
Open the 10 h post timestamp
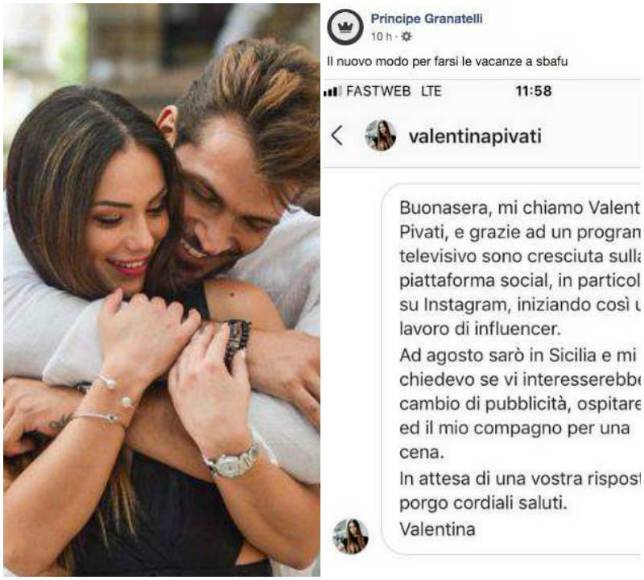pyautogui.click(x=382, y=37)
